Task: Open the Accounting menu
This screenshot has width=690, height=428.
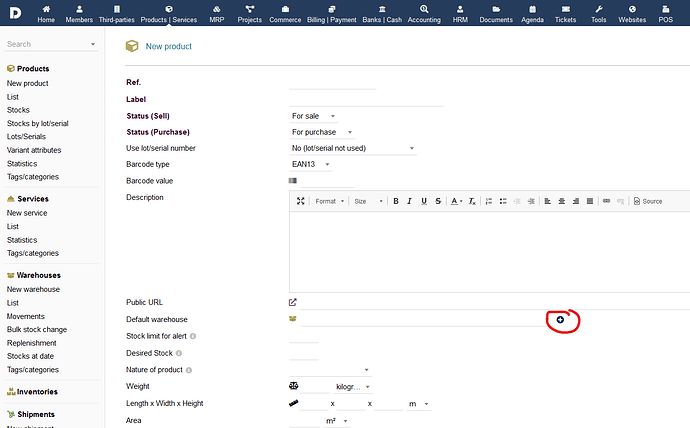Action: [424, 14]
